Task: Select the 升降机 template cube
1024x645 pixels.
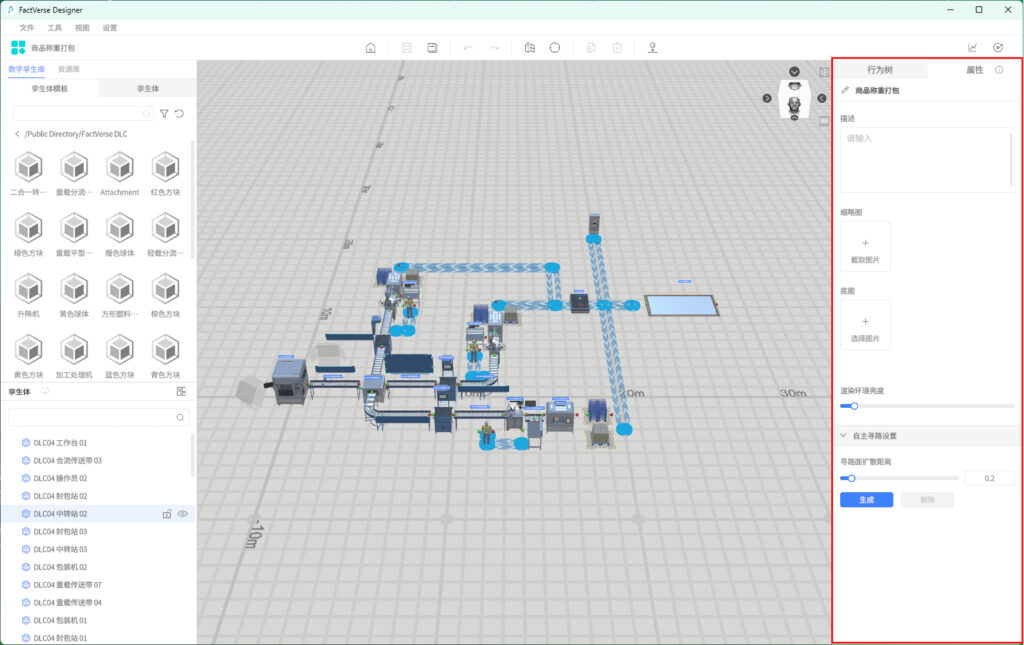Action: click(29, 289)
